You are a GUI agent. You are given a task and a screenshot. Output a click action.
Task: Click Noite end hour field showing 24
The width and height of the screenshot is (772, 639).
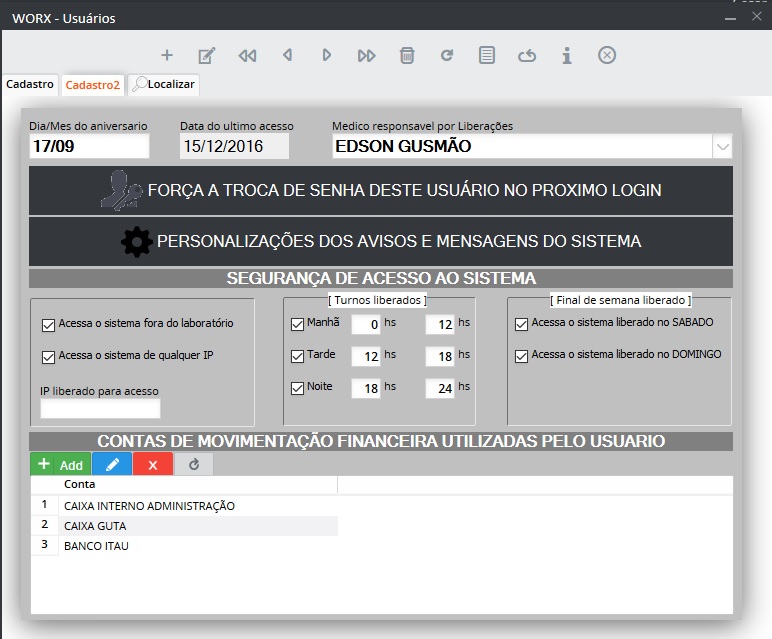point(440,388)
